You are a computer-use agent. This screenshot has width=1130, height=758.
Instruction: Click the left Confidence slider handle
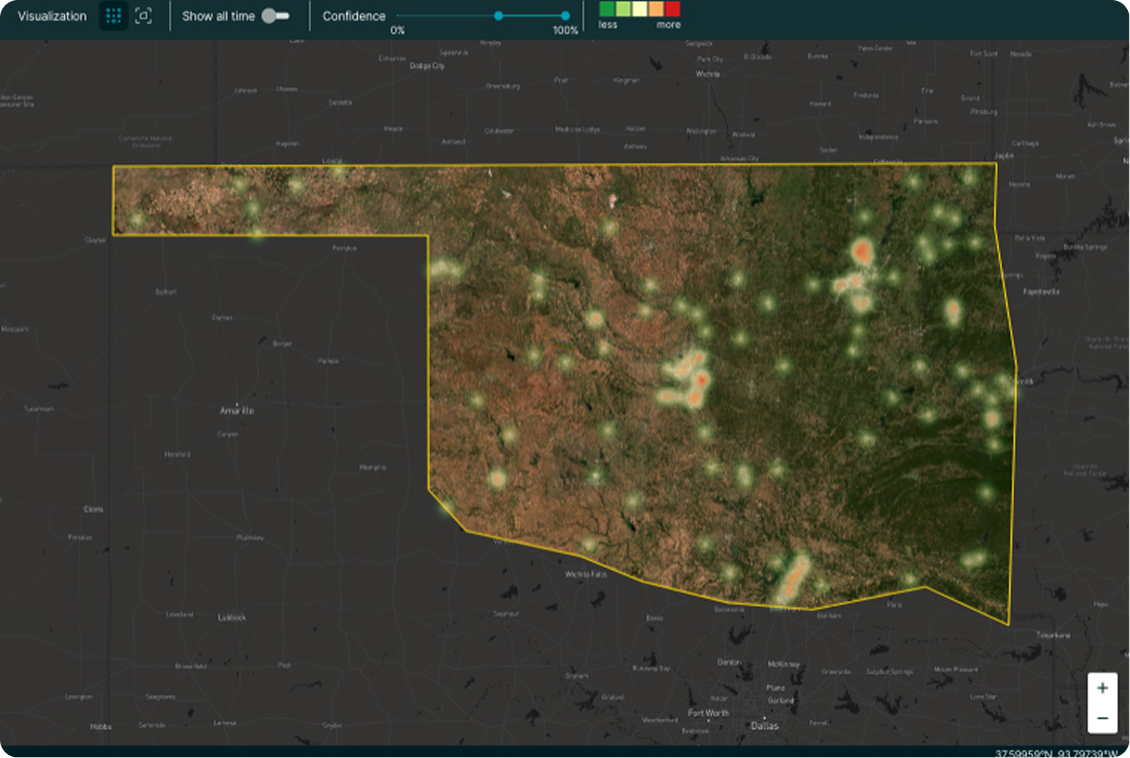(x=498, y=16)
